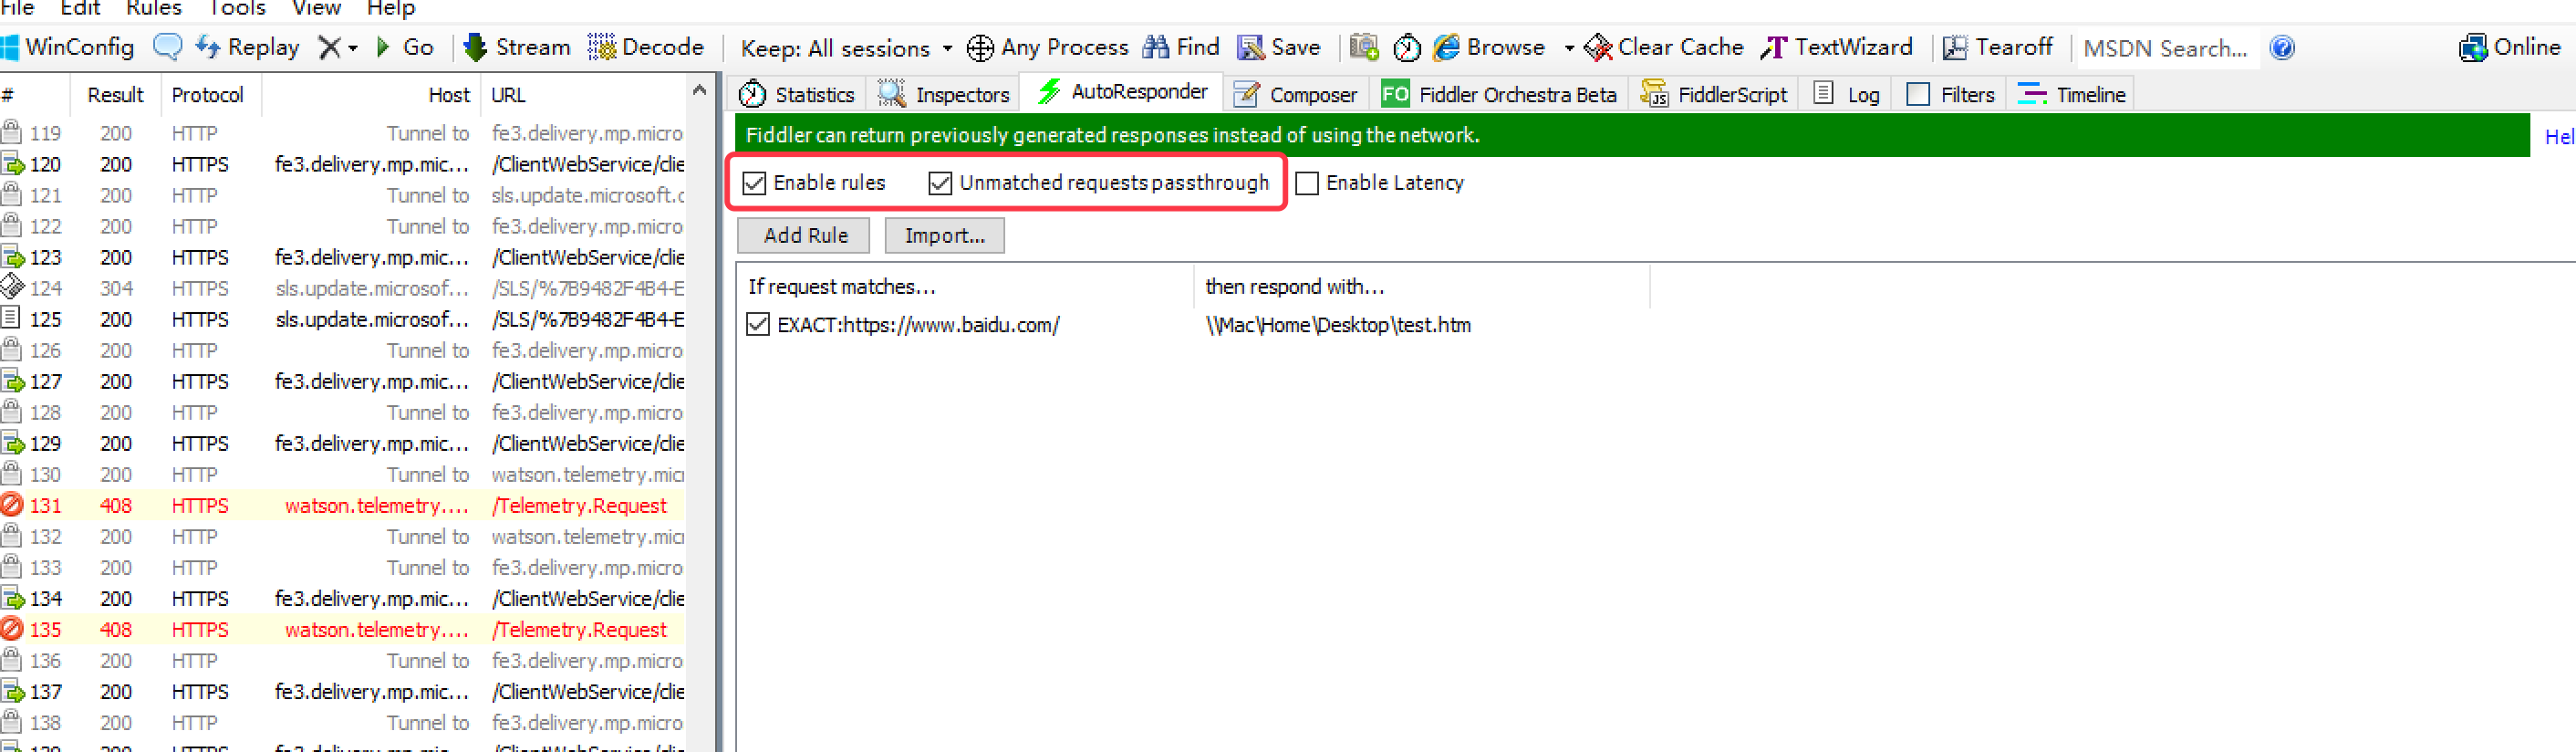2576x752 pixels.
Task: Open the Log tab
Action: 1846,94
